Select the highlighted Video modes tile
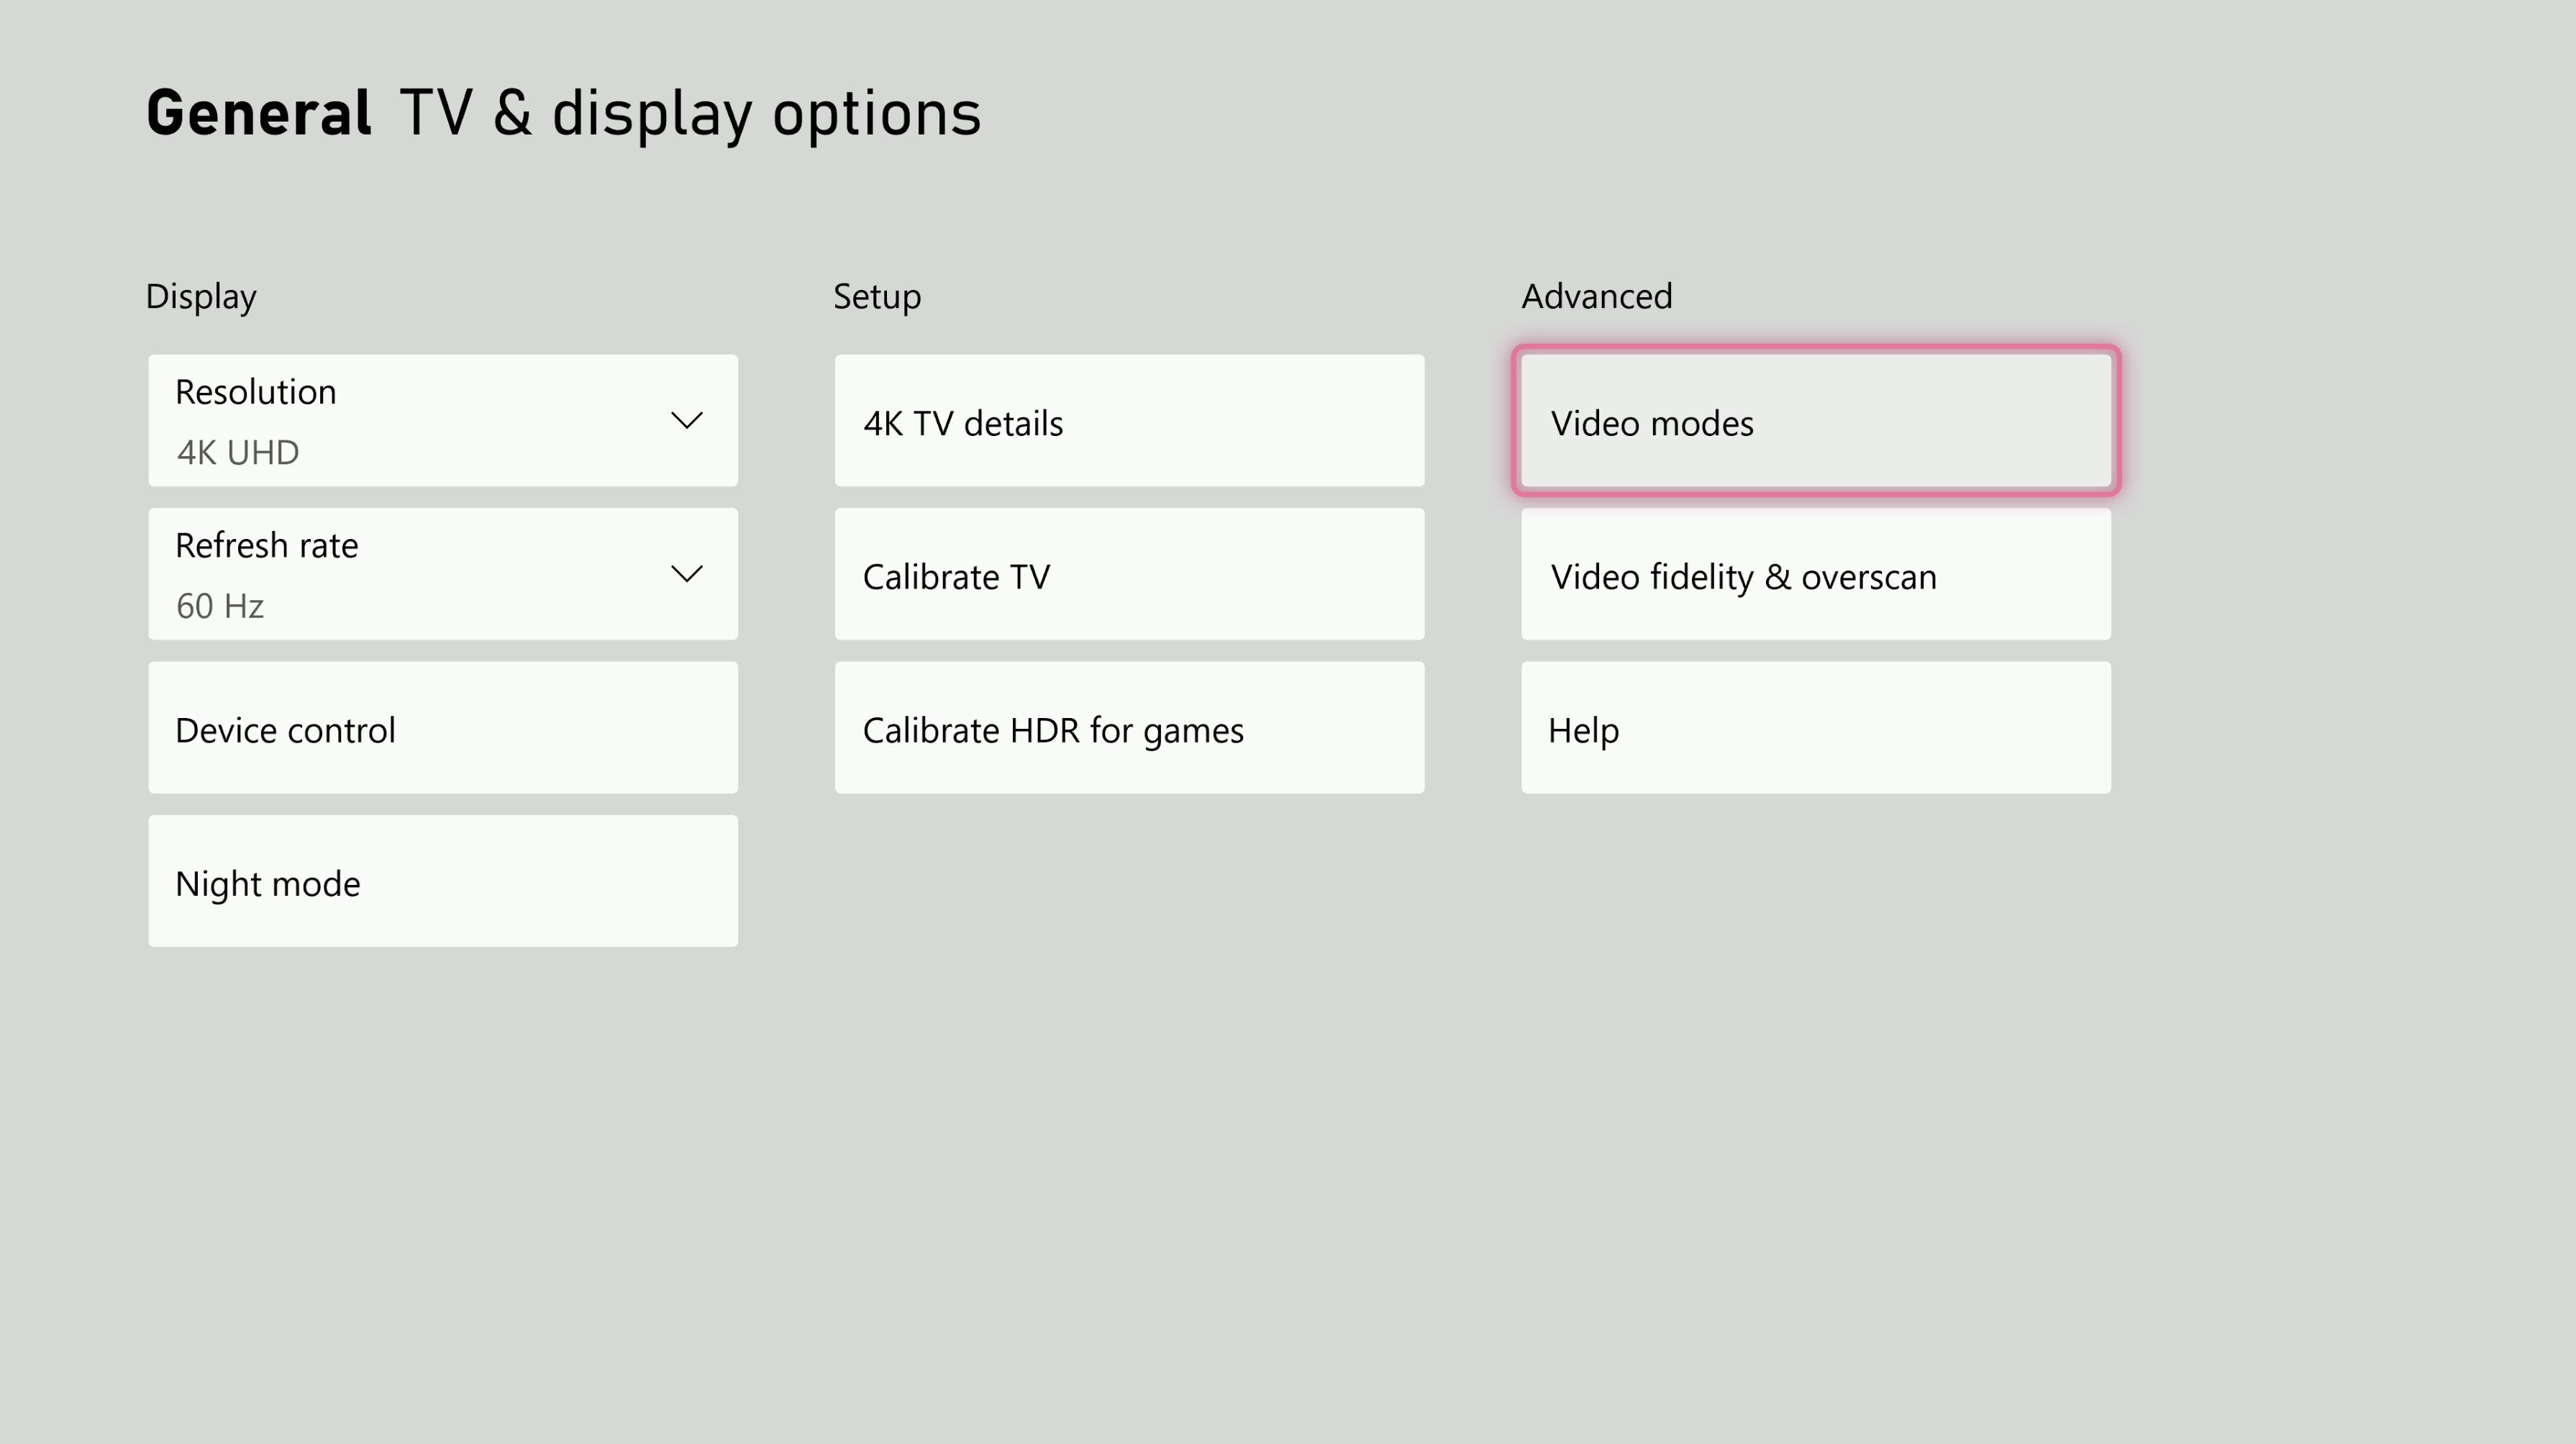2576x1444 pixels. tap(1814, 421)
